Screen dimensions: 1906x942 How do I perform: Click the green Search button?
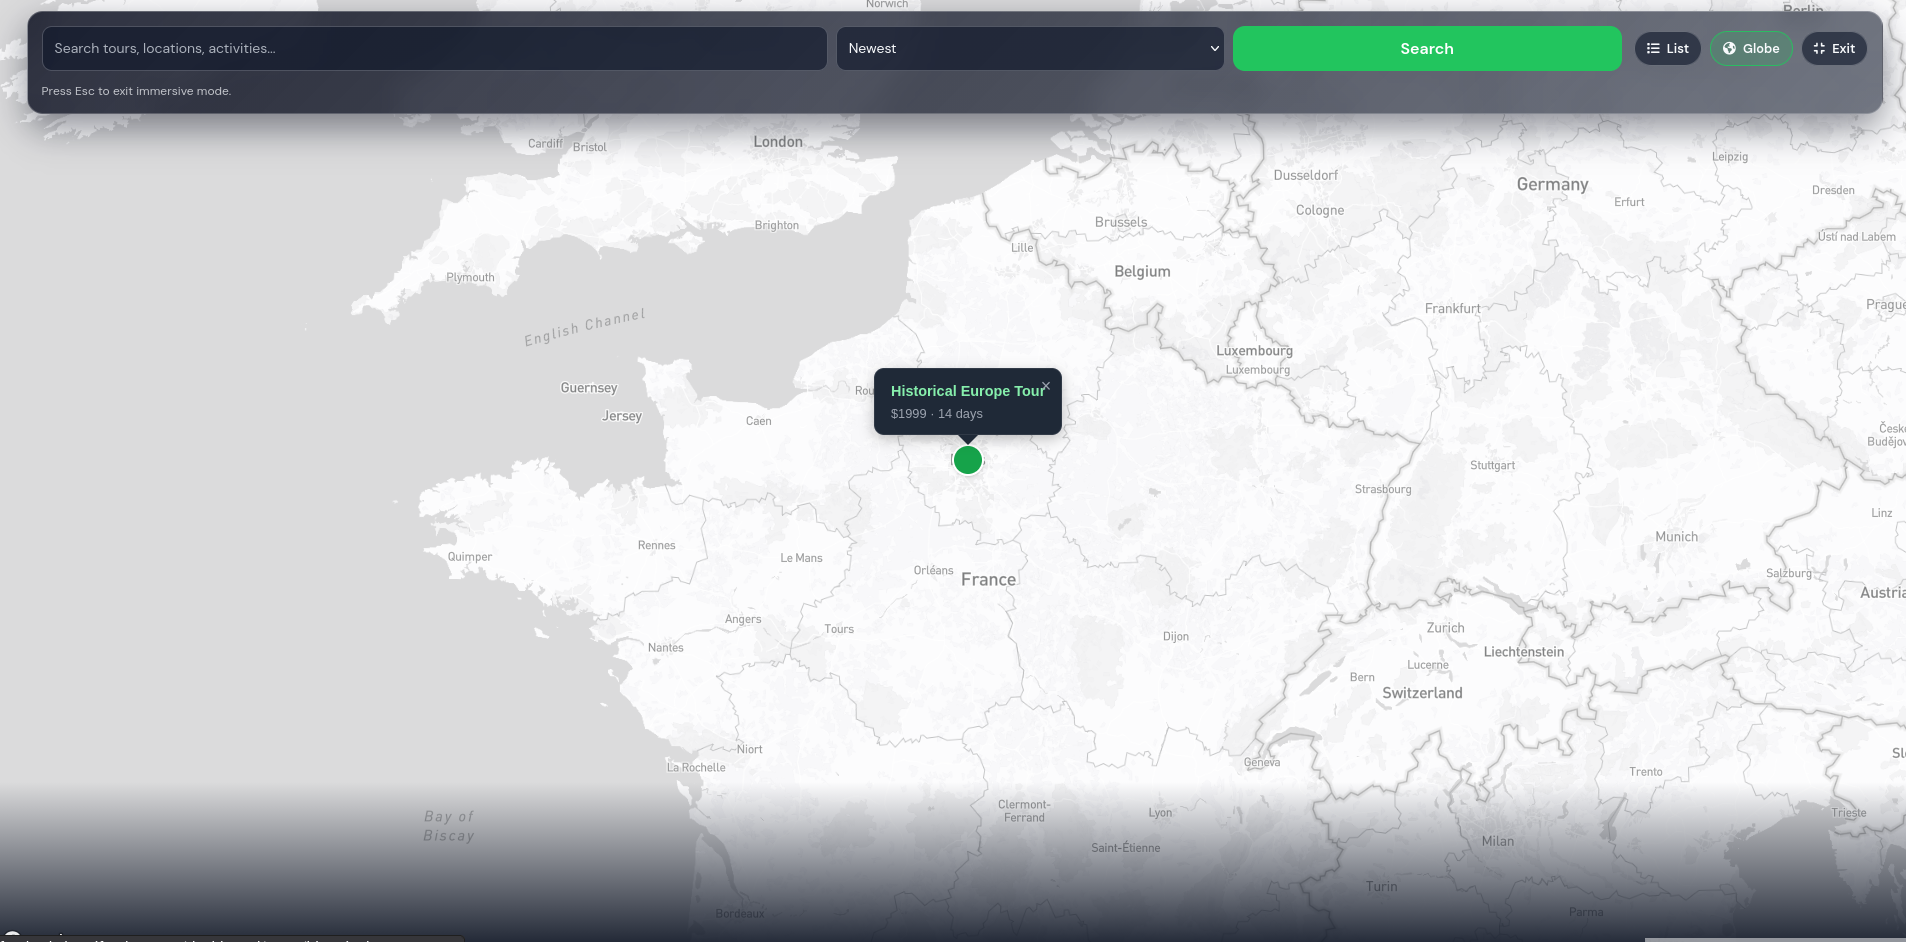(1427, 48)
